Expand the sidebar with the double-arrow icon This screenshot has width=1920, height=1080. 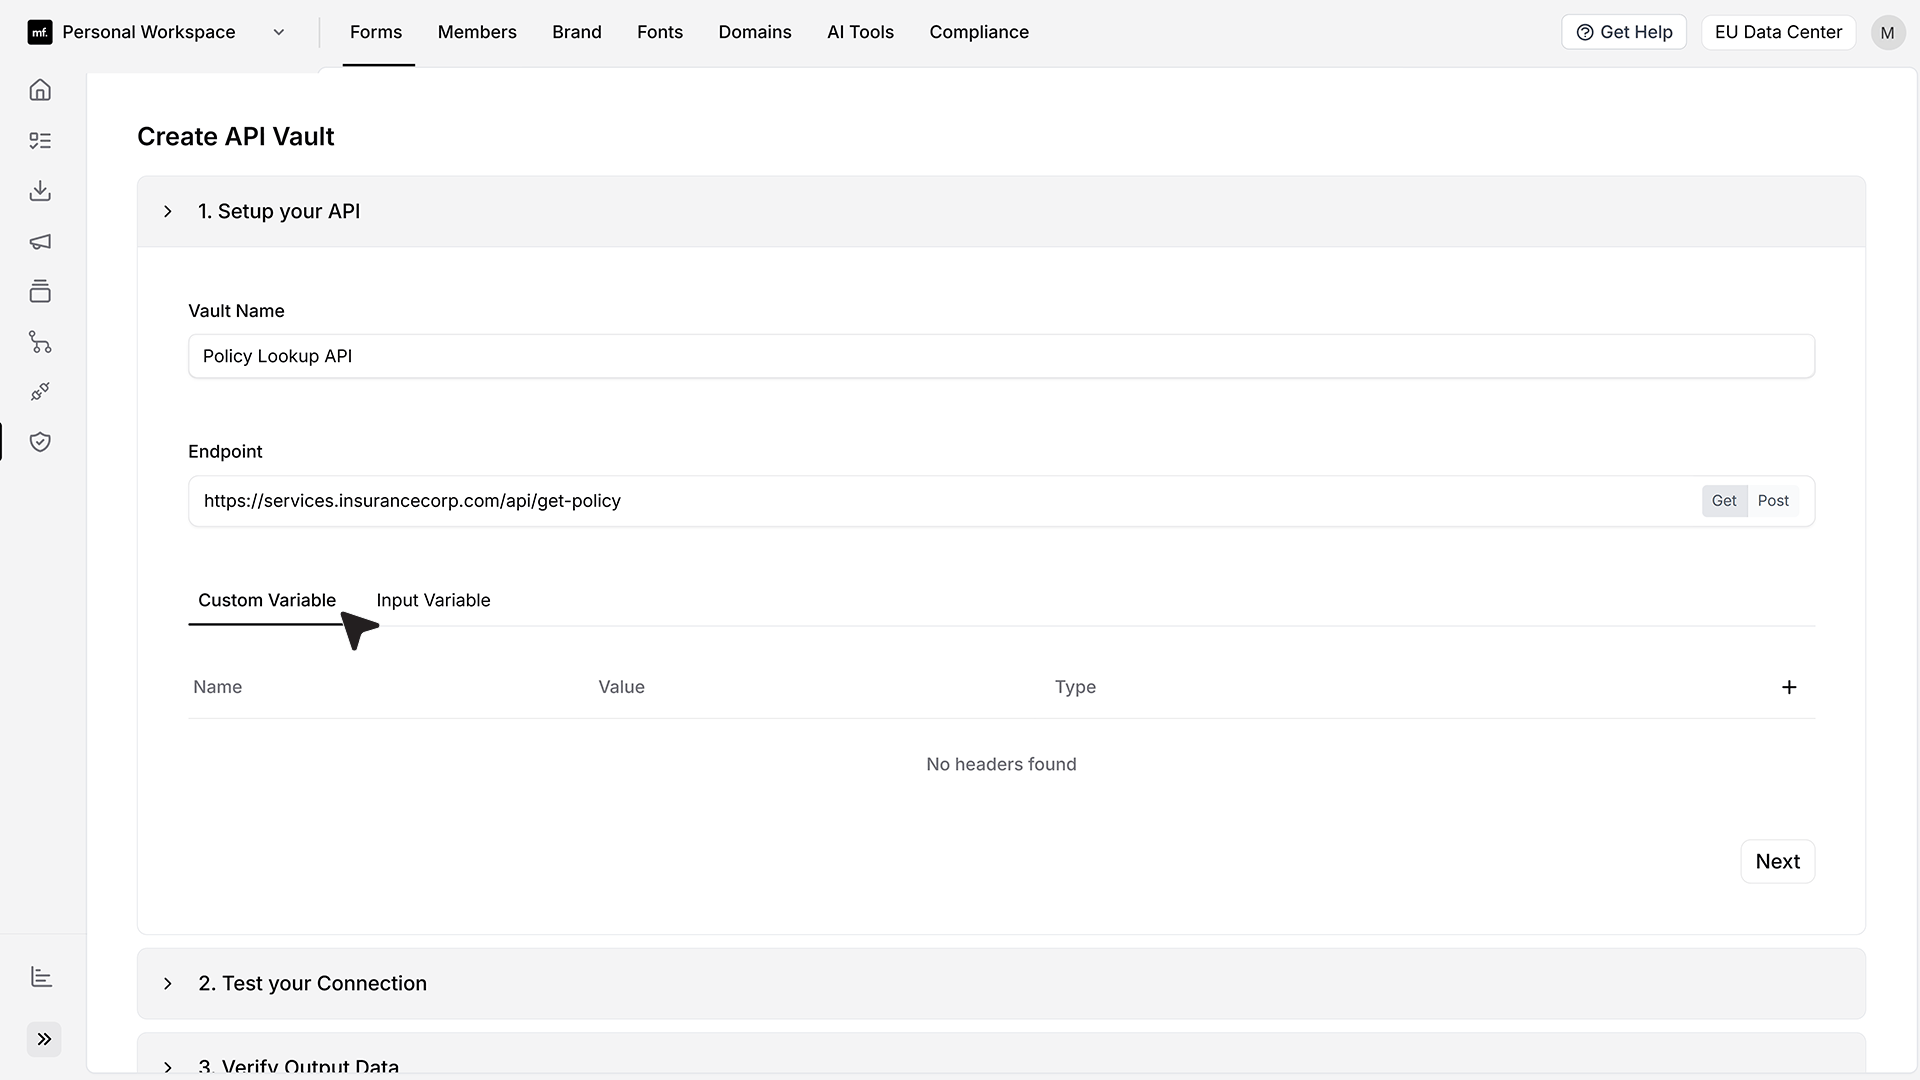44,1039
